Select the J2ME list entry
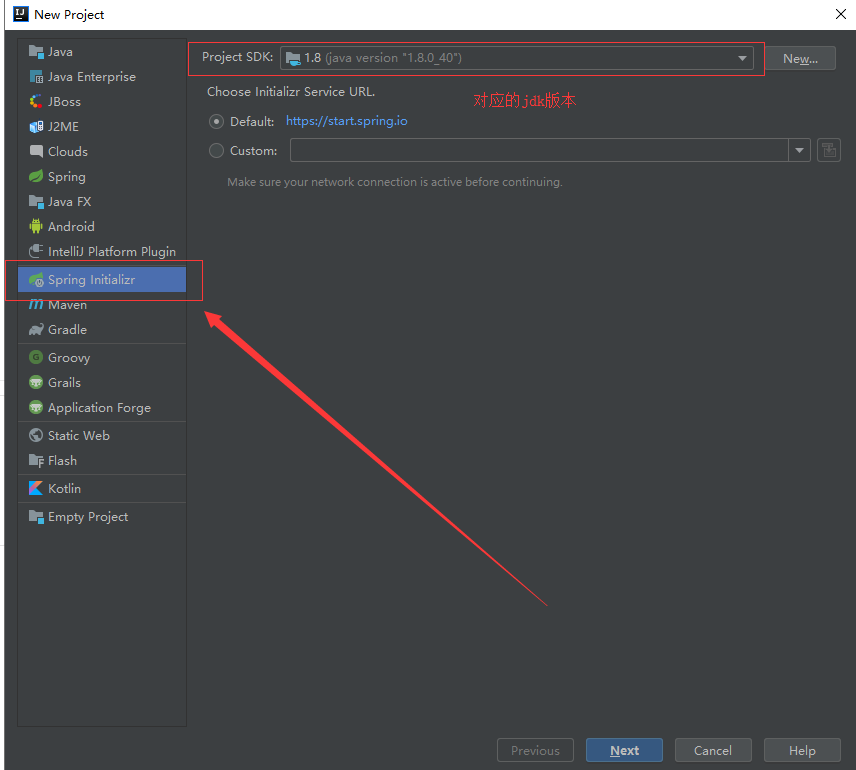The height and width of the screenshot is (770, 856). pyautogui.click(x=102, y=127)
